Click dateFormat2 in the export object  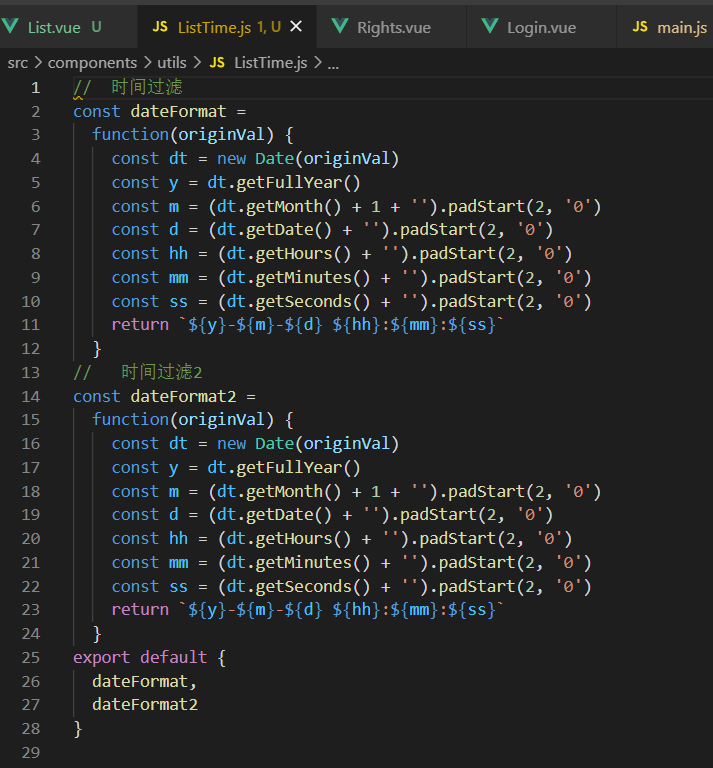click(x=145, y=705)
